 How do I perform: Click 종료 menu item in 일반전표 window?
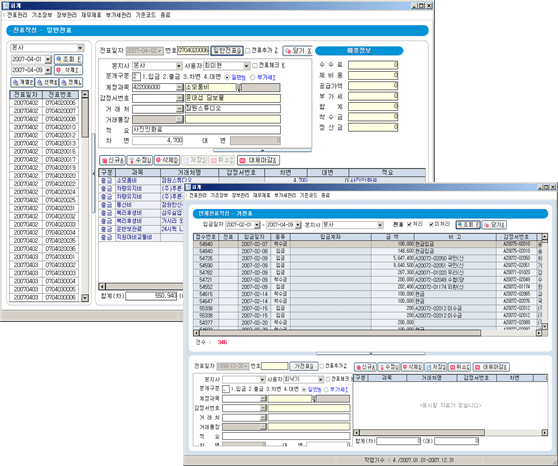tap(165, 15)
